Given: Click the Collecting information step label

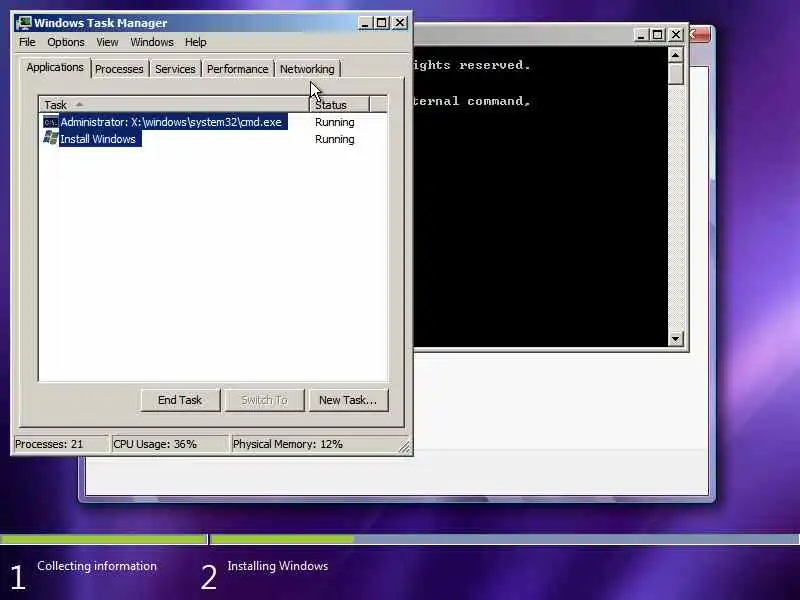Looking at the screenshot, I should click(x=97, y=566).
